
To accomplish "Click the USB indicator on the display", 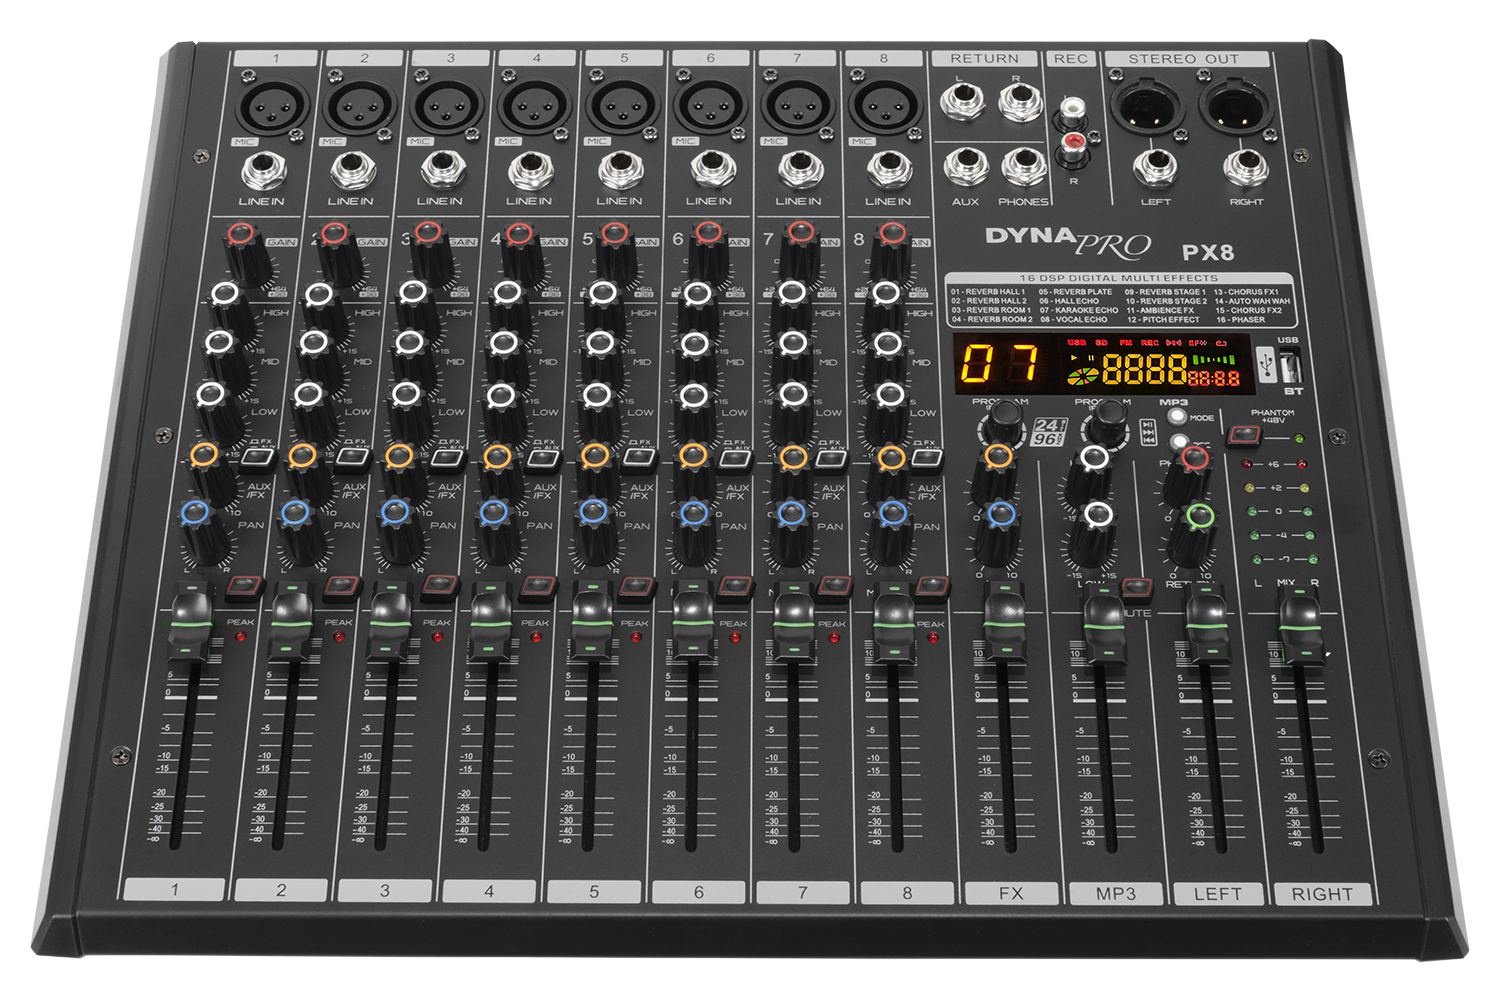I will coord(1076,342).
